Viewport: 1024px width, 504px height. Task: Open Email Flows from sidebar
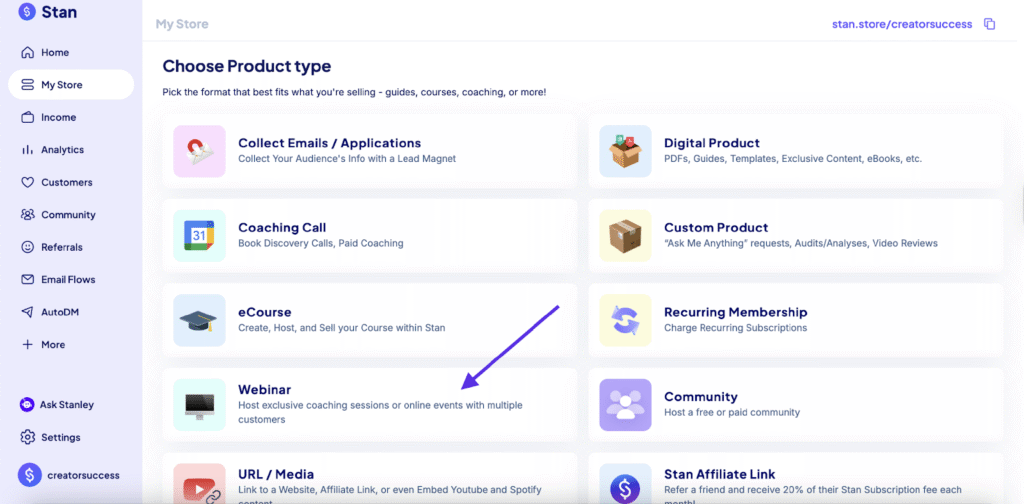(68, 279)
